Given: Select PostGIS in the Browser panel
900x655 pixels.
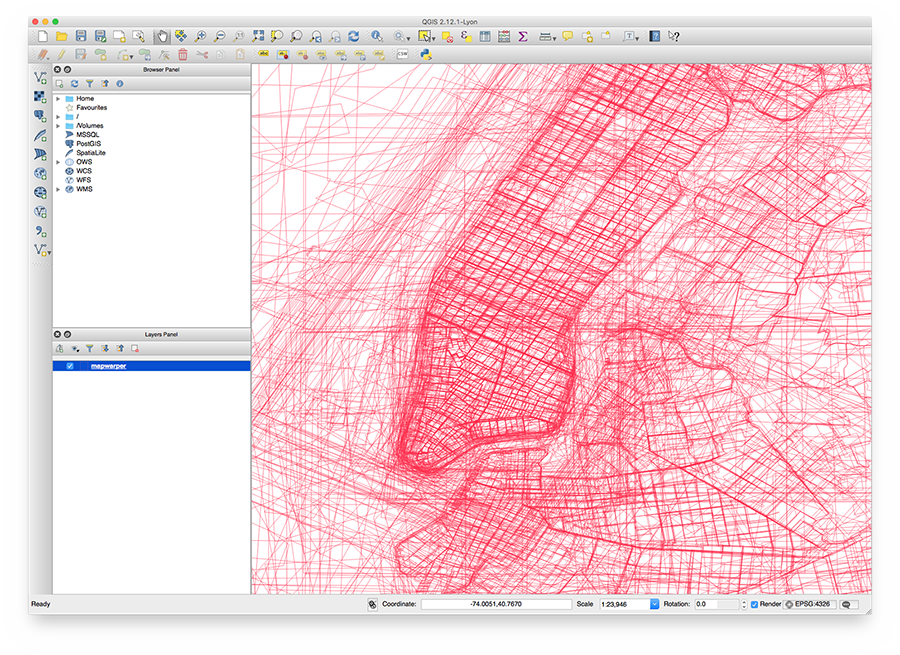Looking at the screenshot, I should [x=89, y=144].
